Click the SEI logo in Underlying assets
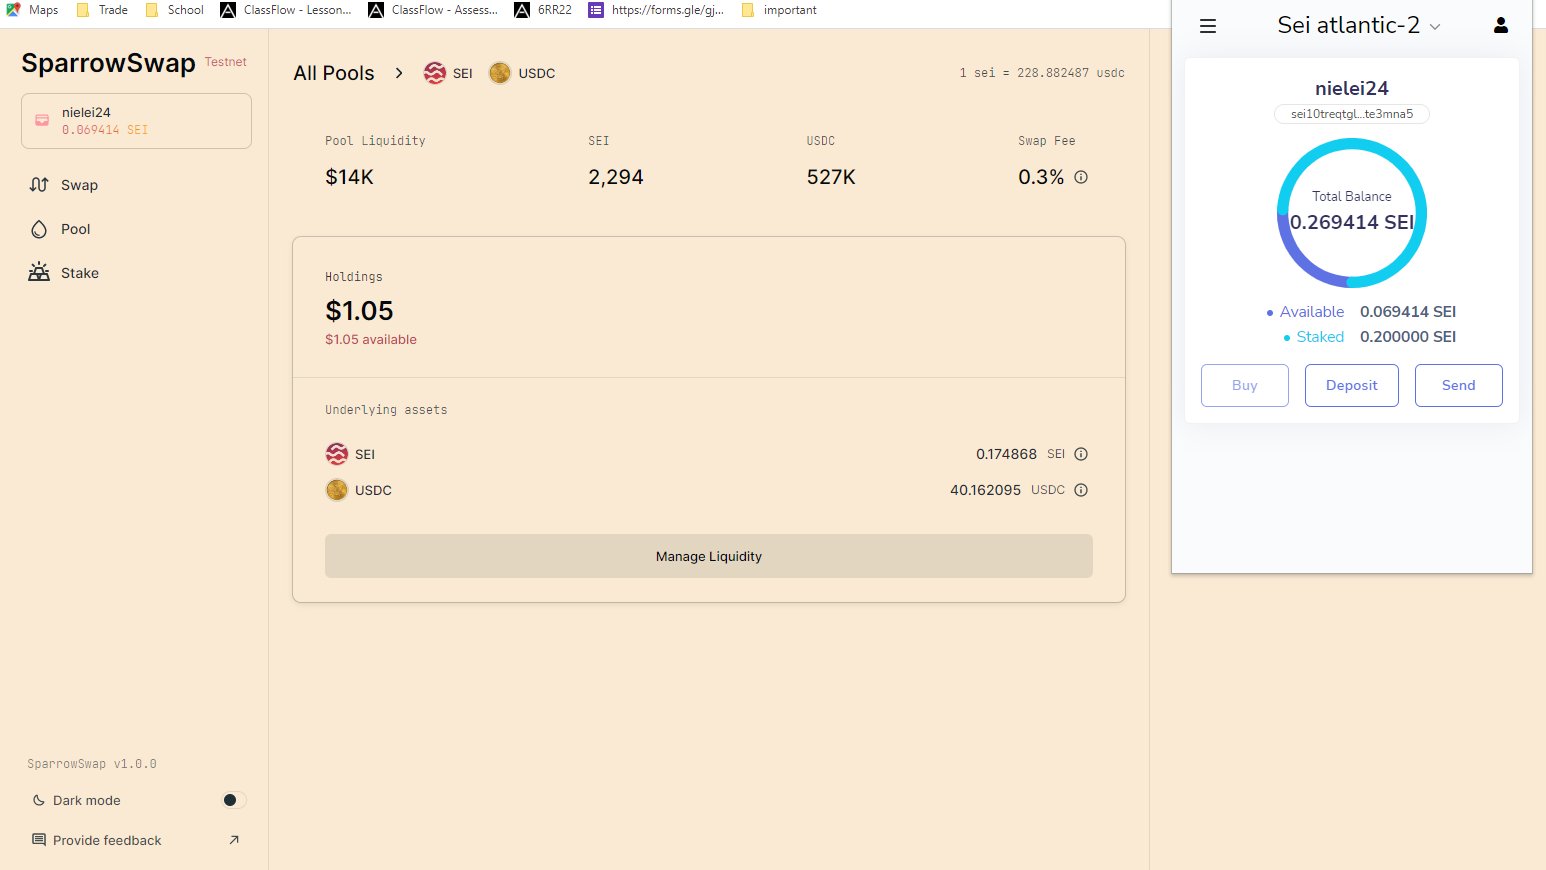The height and width of the screenshot is (870, 1546). [x=337, y=454]
